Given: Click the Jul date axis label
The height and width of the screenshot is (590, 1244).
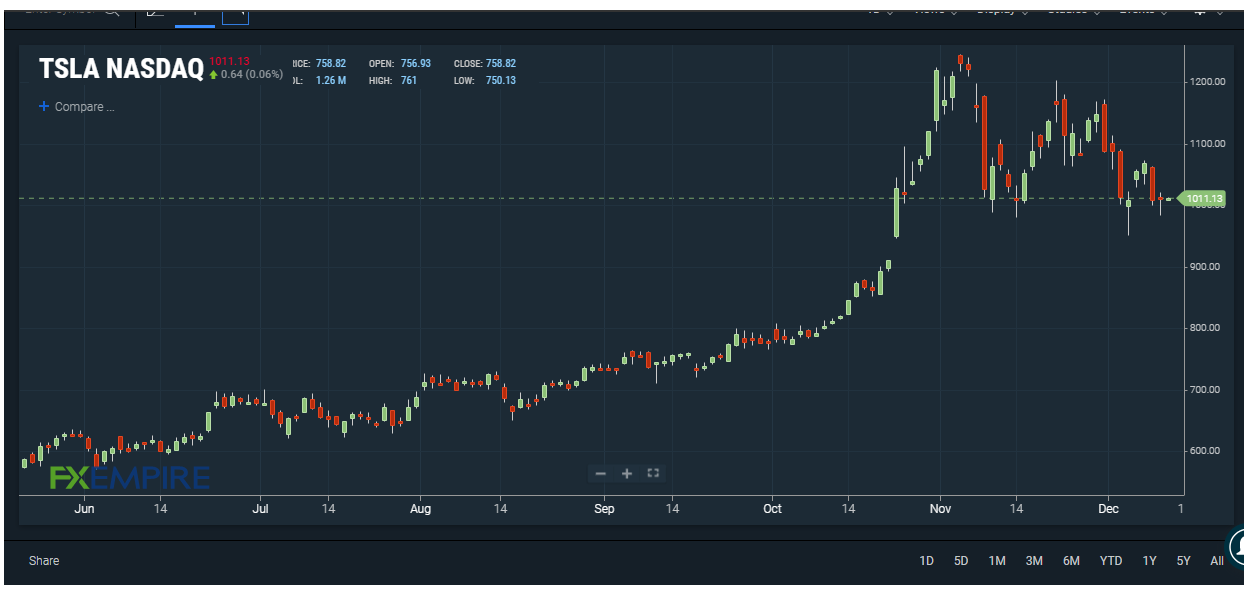Looking at the screenshot, I should click(x=260, y=509).
